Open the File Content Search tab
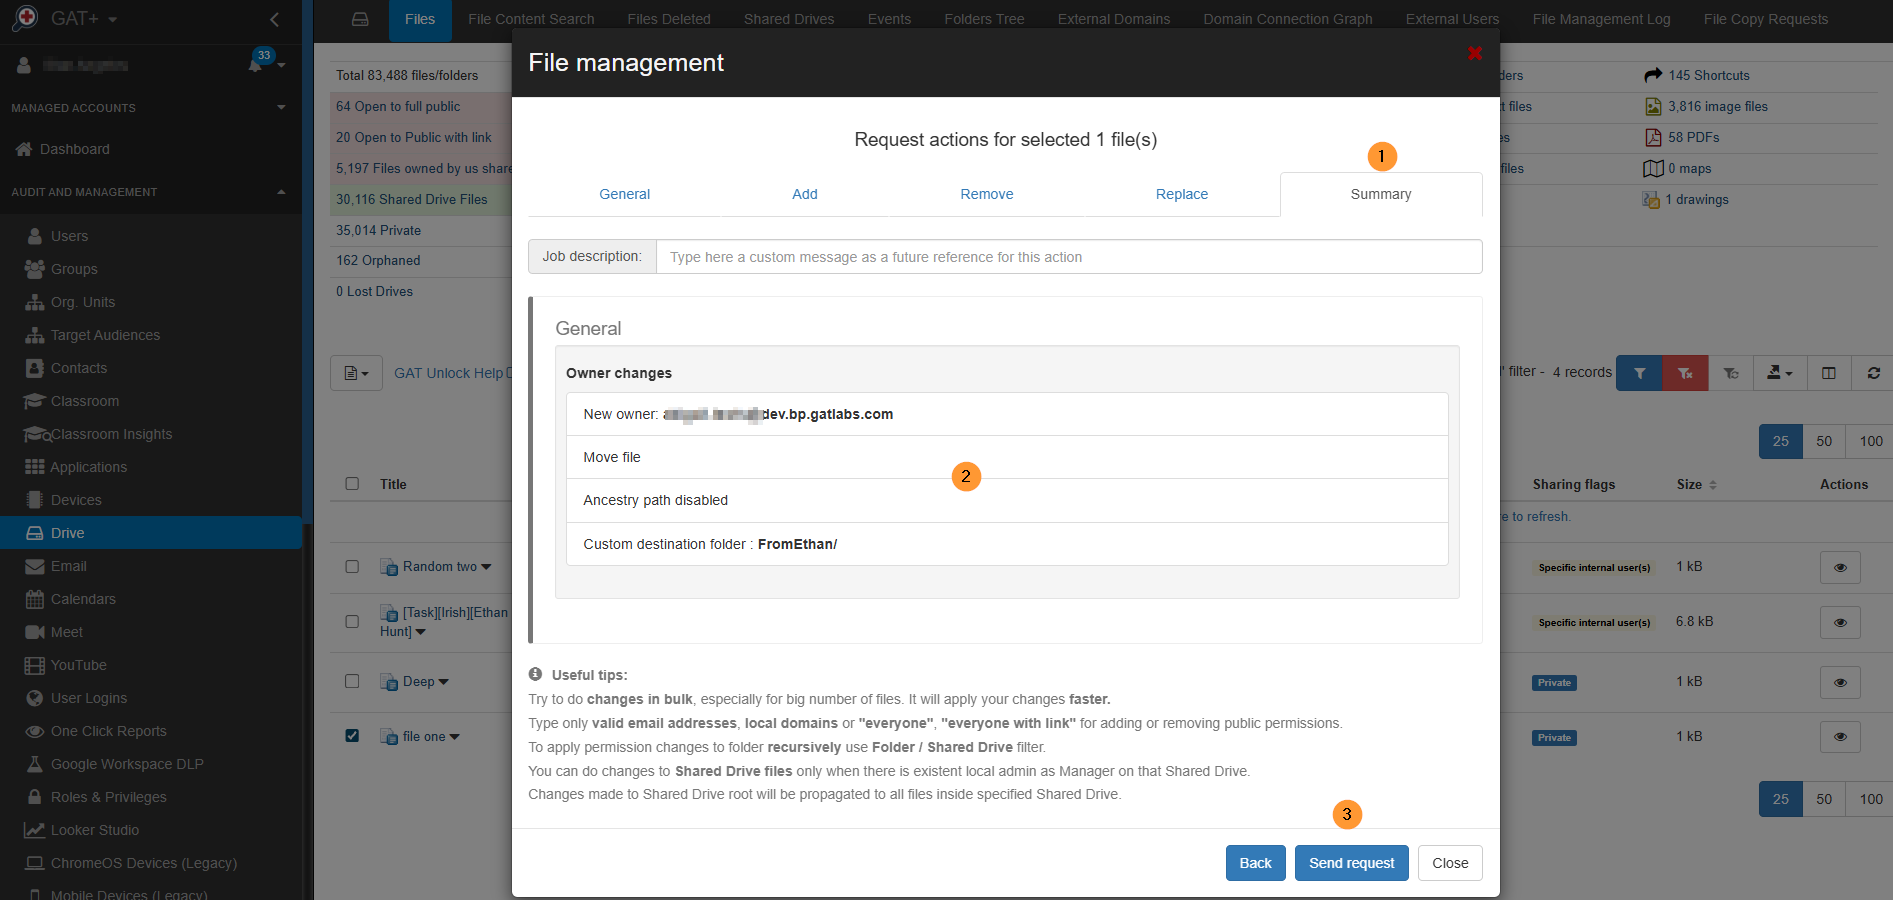Image resolution: width=1893 pixels, height=900 pixels. [530, 18]
